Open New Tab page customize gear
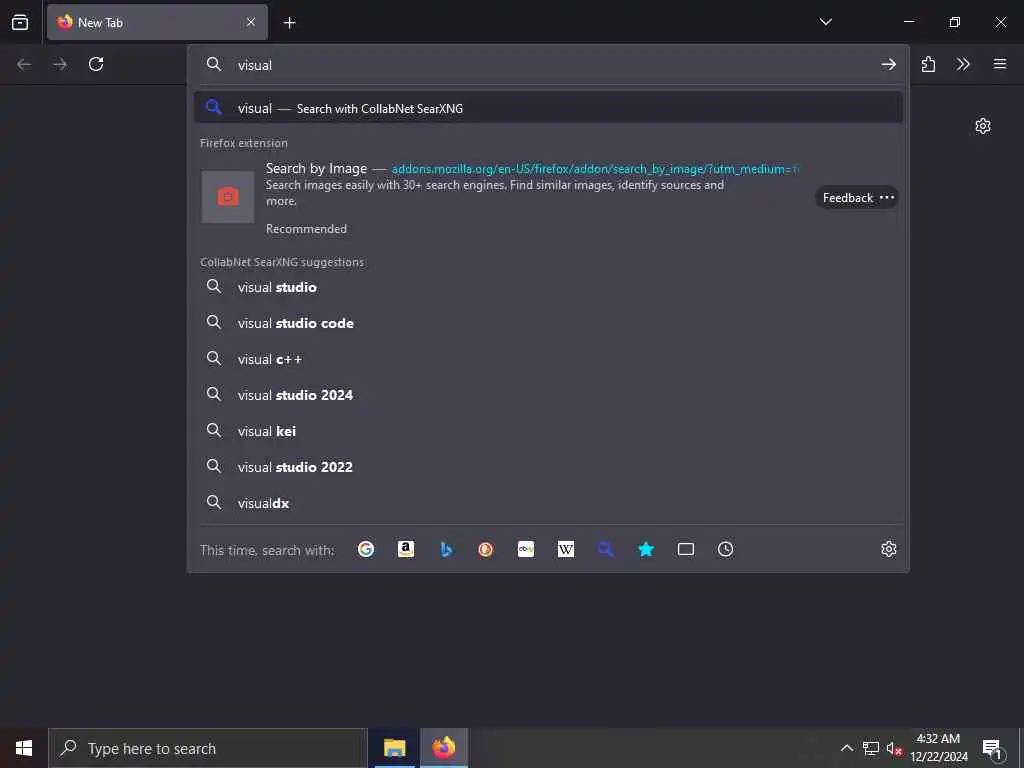 983,126
